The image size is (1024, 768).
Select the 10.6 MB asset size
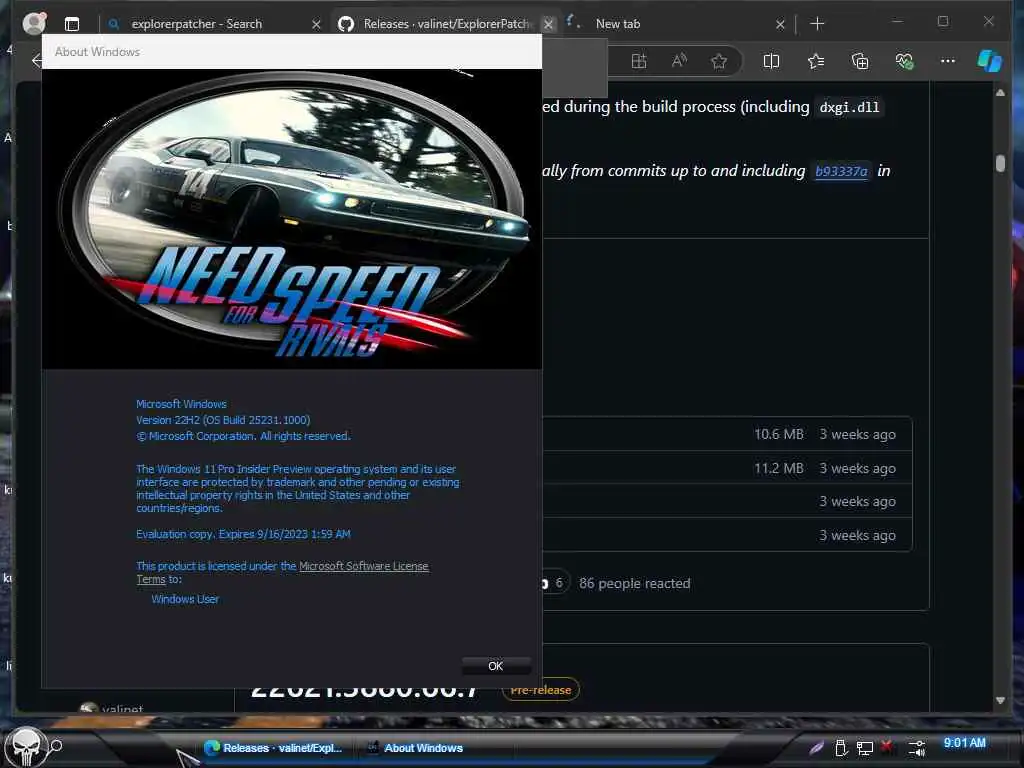(x=778, y=434)
